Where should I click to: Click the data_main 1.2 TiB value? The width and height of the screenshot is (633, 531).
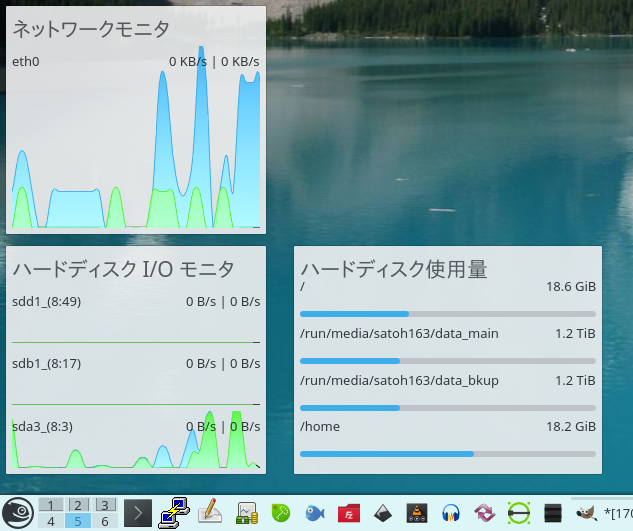click(575, 334)
